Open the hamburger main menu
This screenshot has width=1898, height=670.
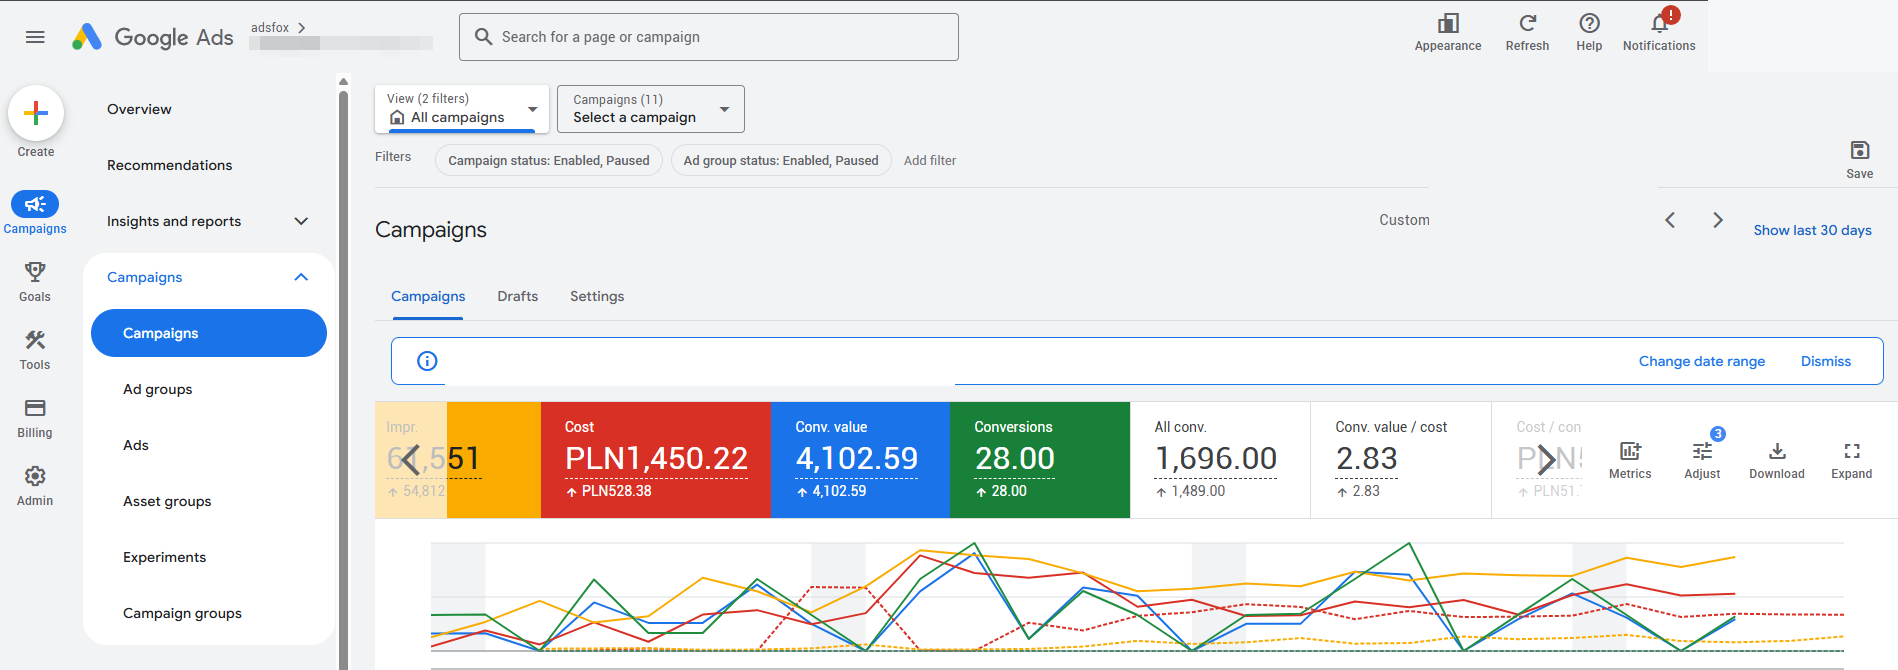click(x=35, y=37)
